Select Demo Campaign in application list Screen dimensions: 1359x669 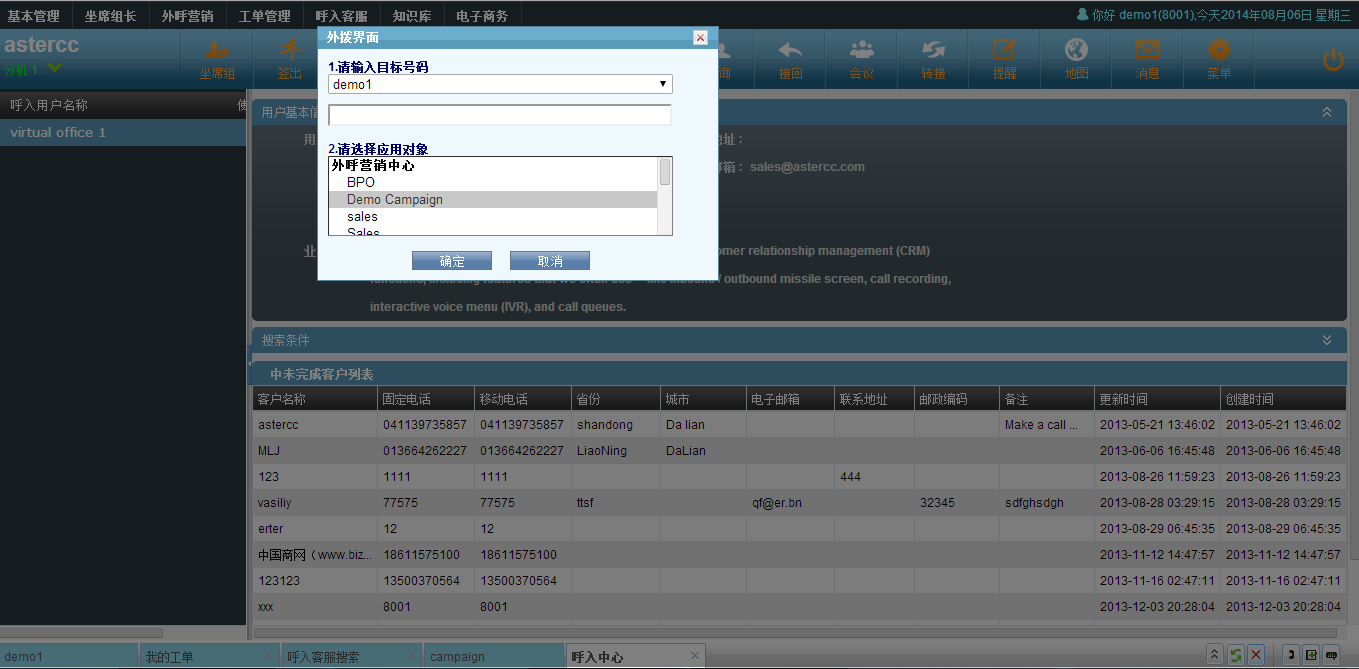[395, 200]
